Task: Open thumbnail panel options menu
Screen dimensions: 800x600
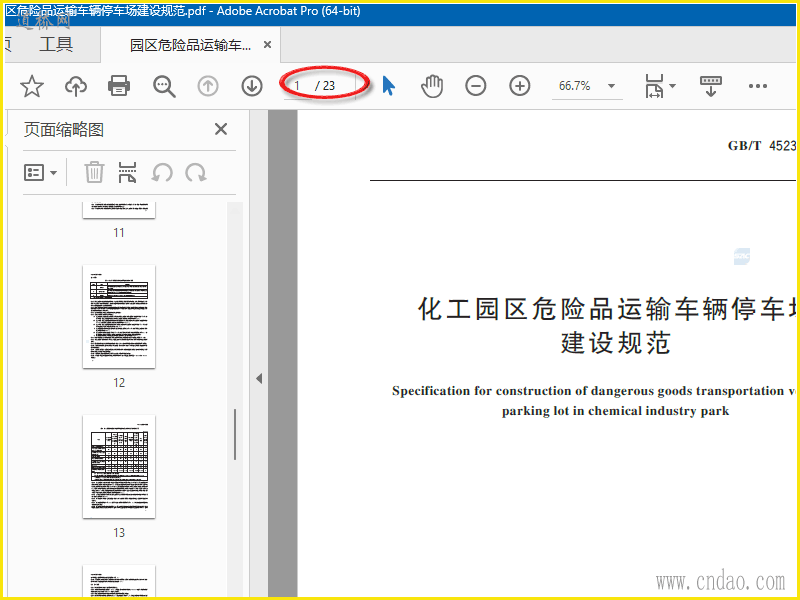Action: pos(40,172)
